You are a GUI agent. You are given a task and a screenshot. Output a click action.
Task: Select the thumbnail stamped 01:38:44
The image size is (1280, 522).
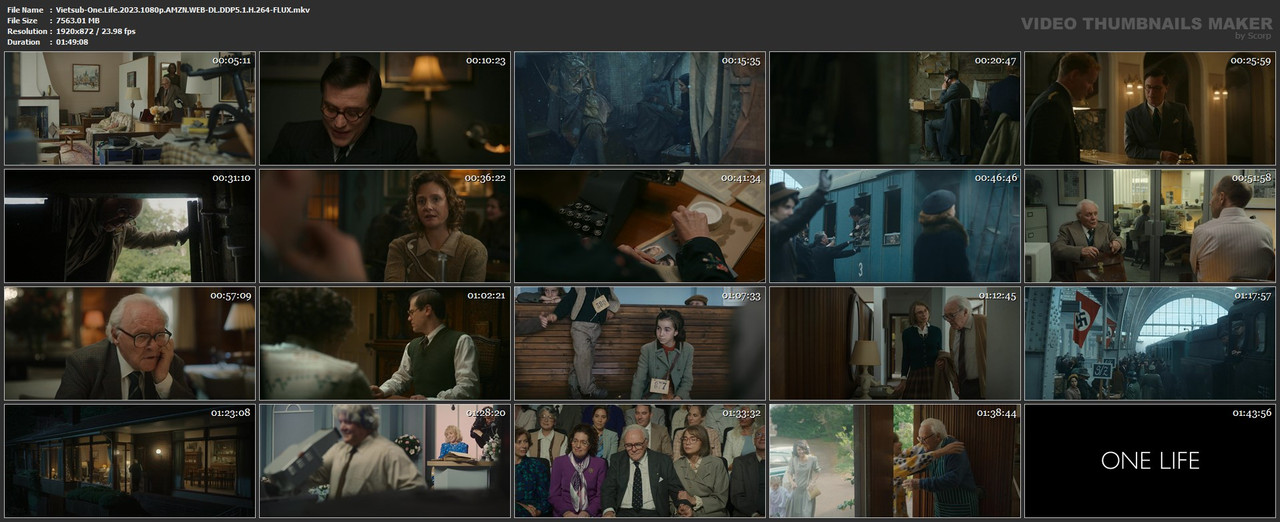click(895, 461)
